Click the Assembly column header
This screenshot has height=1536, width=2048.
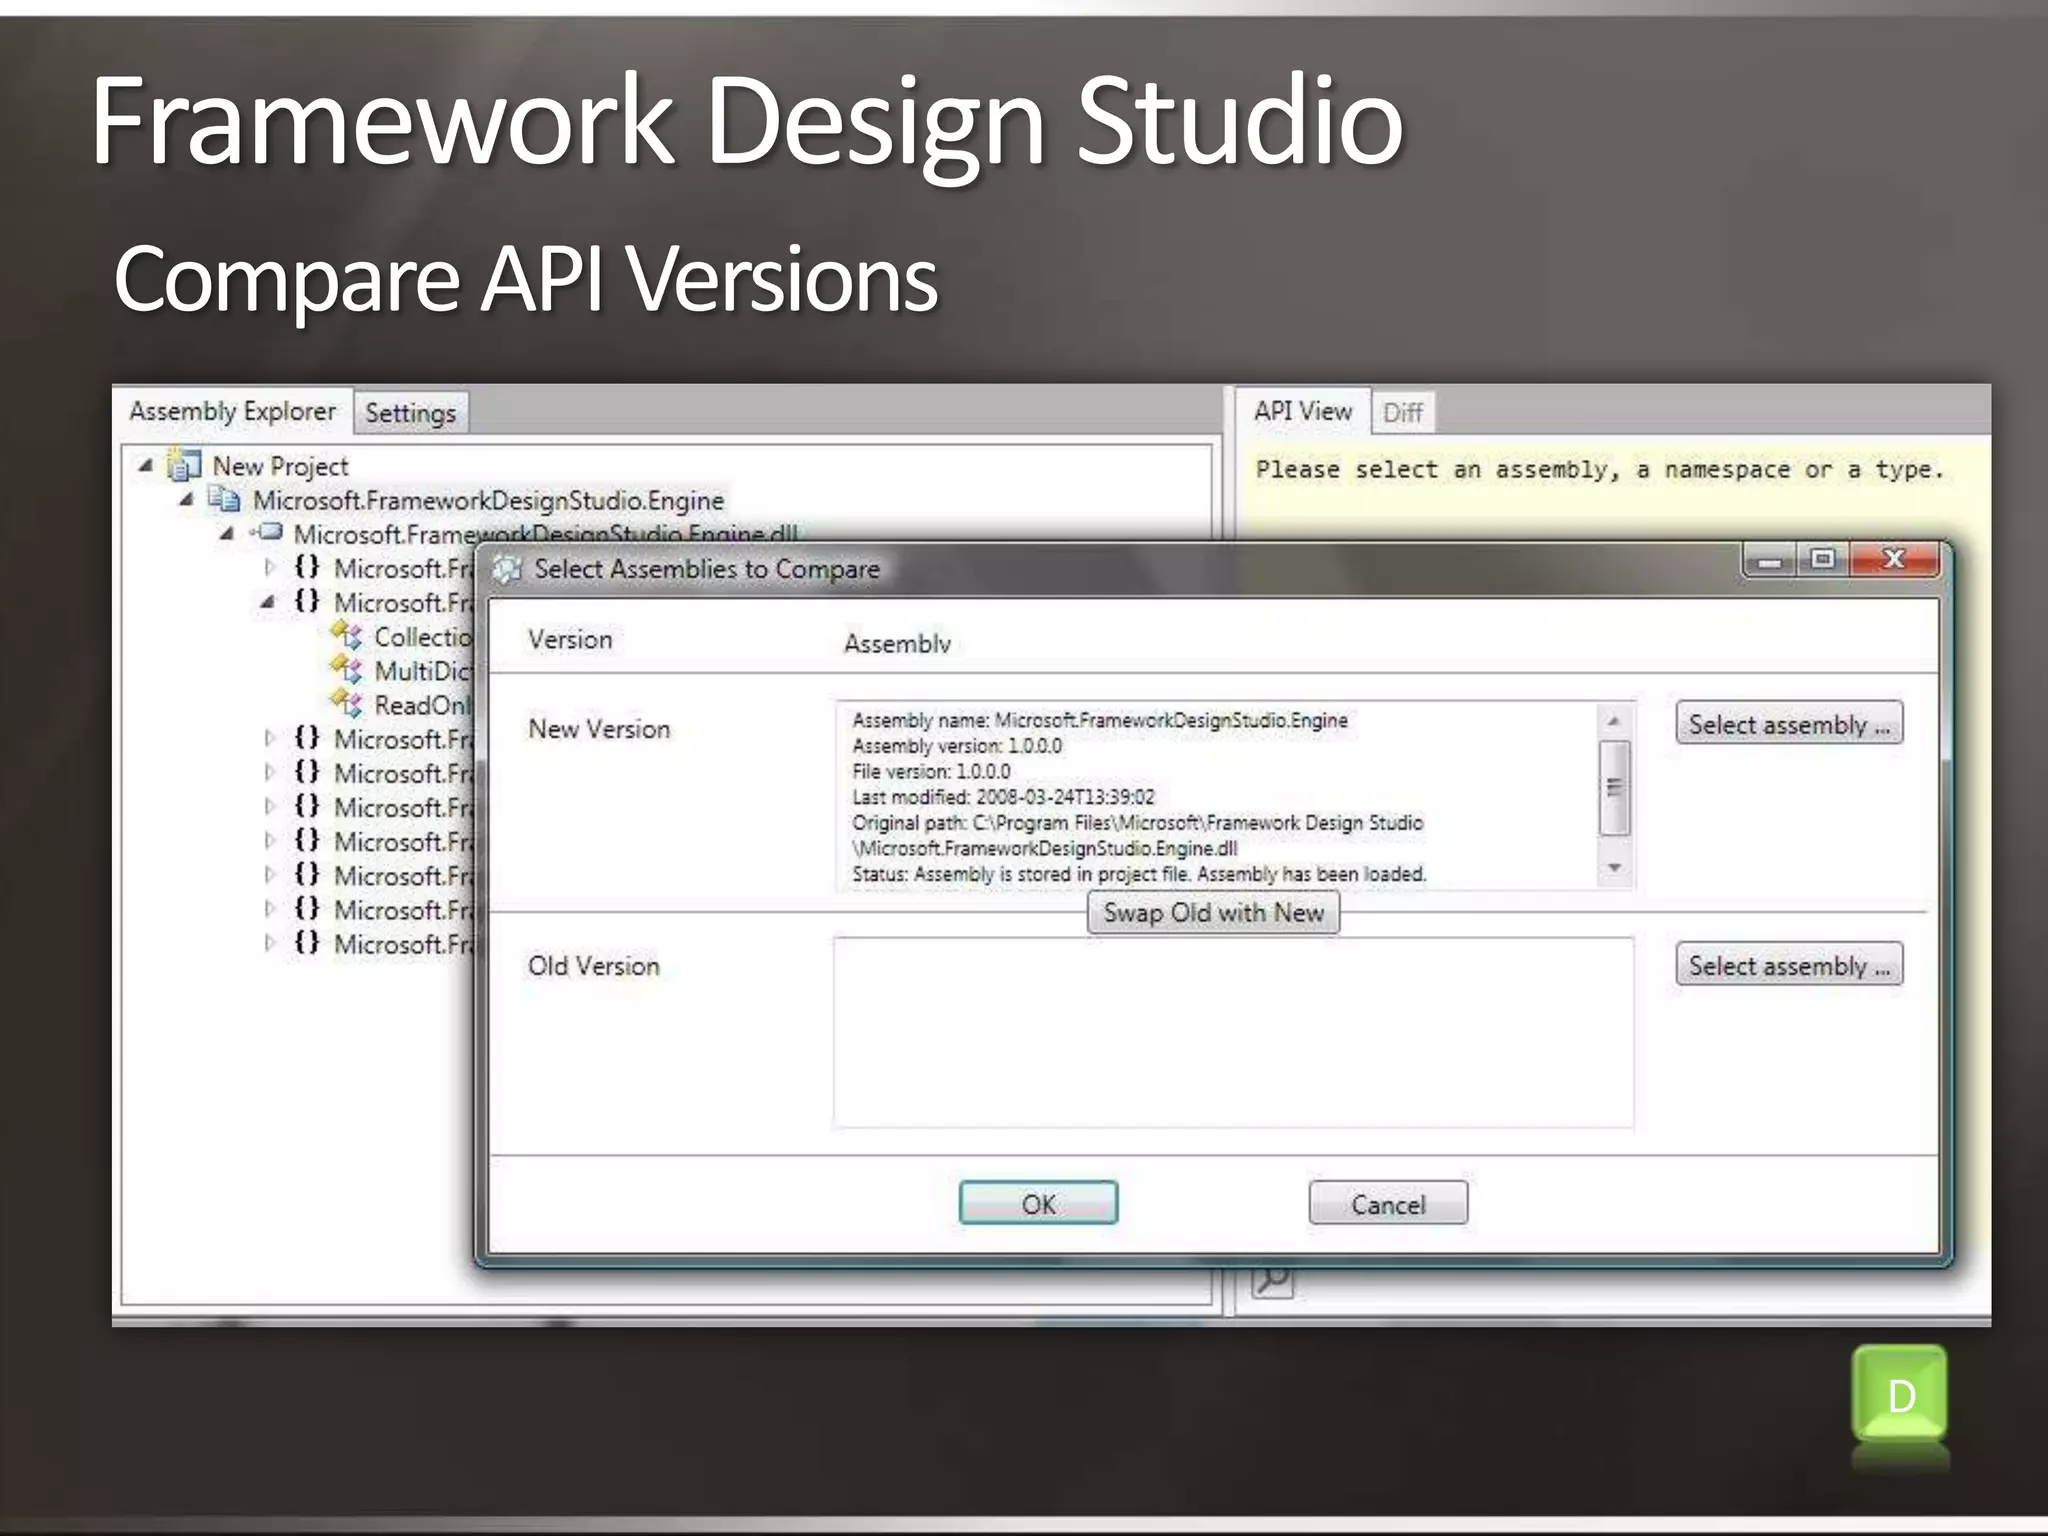[x=897, y=643]
